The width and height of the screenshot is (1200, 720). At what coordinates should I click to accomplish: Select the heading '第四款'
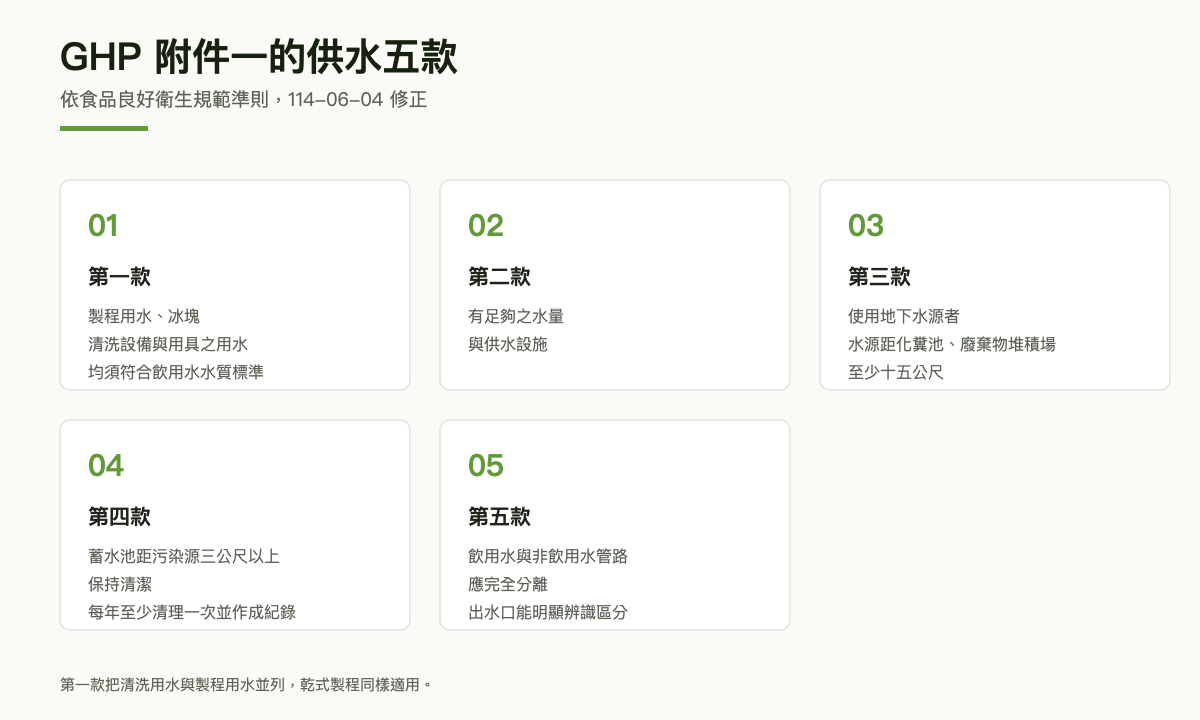point(119,517)
